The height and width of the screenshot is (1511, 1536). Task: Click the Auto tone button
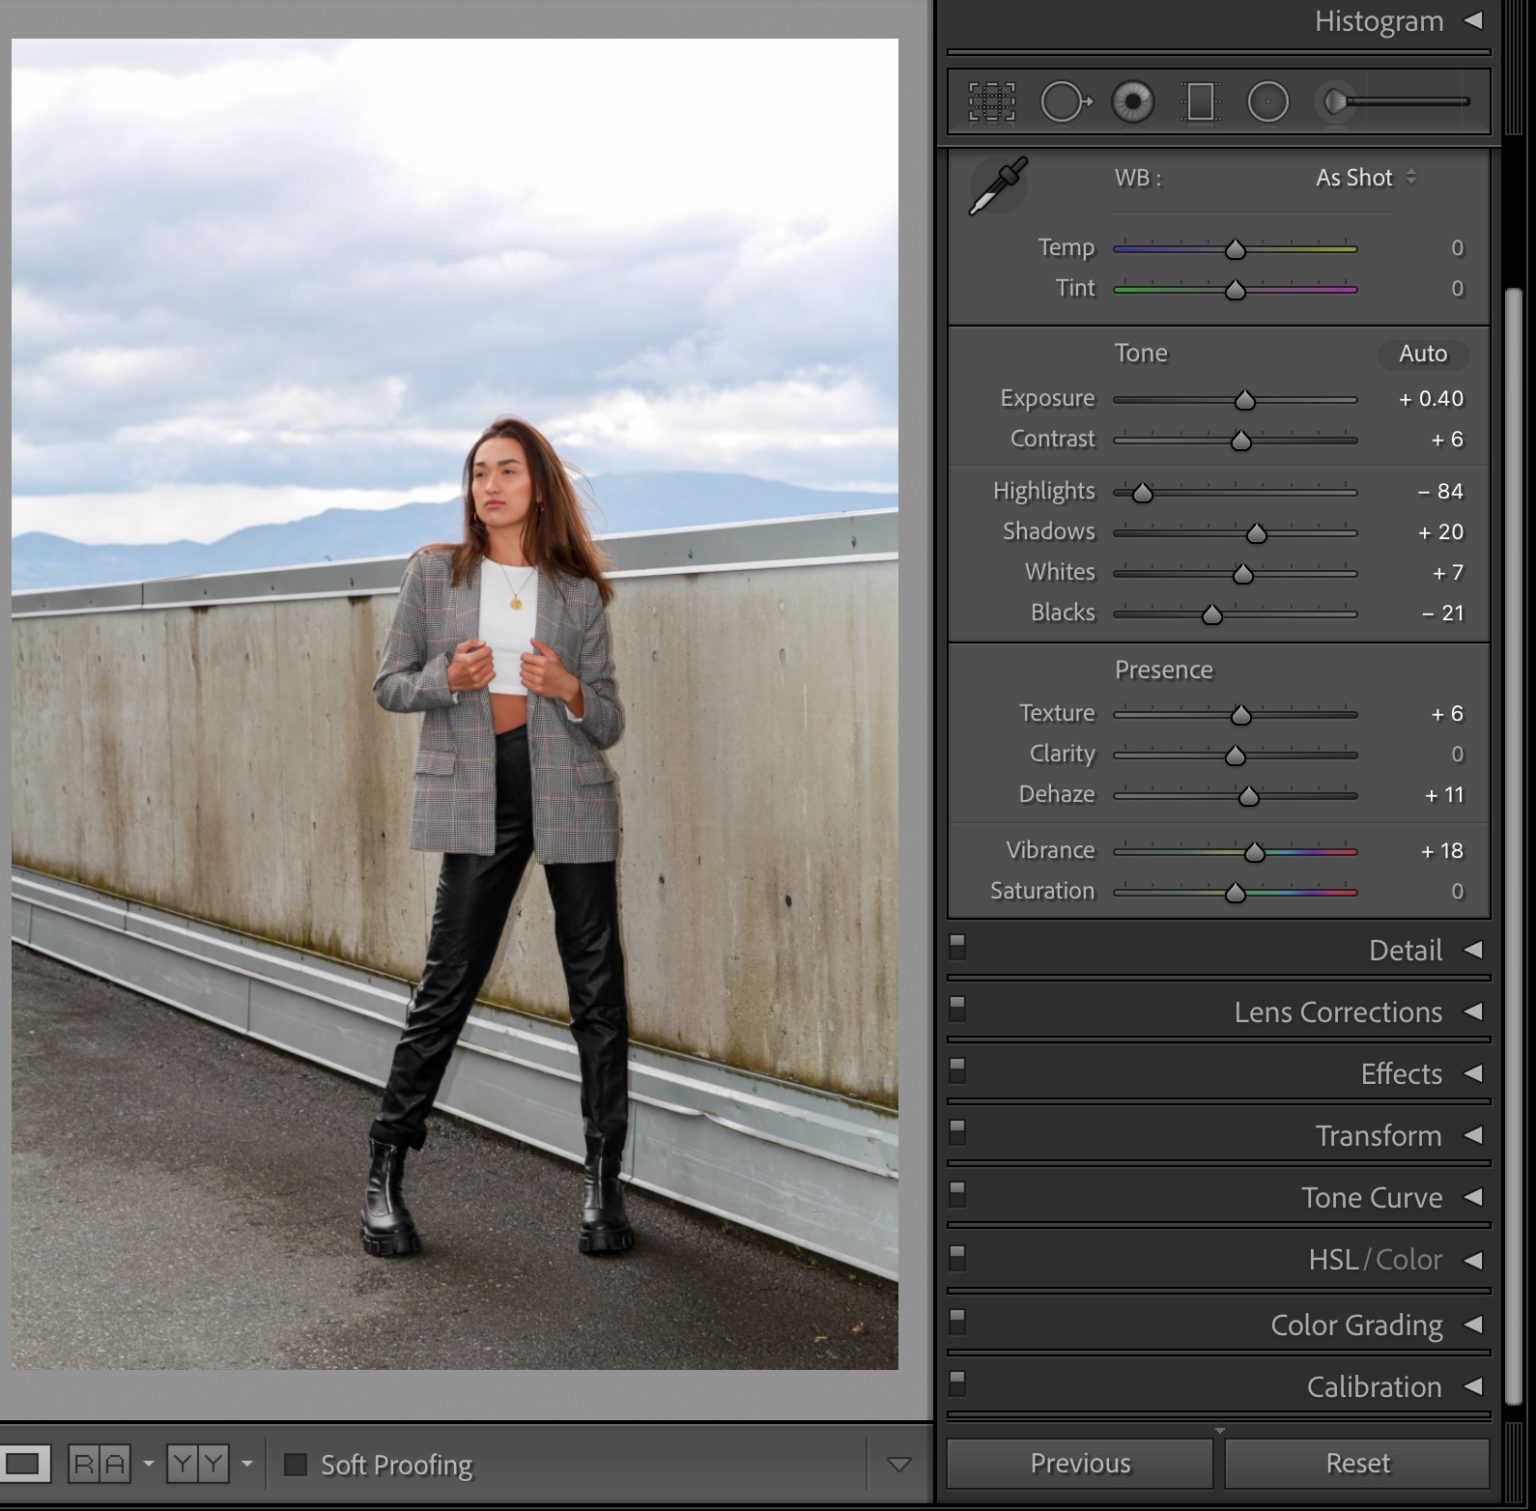[1423, 354]
